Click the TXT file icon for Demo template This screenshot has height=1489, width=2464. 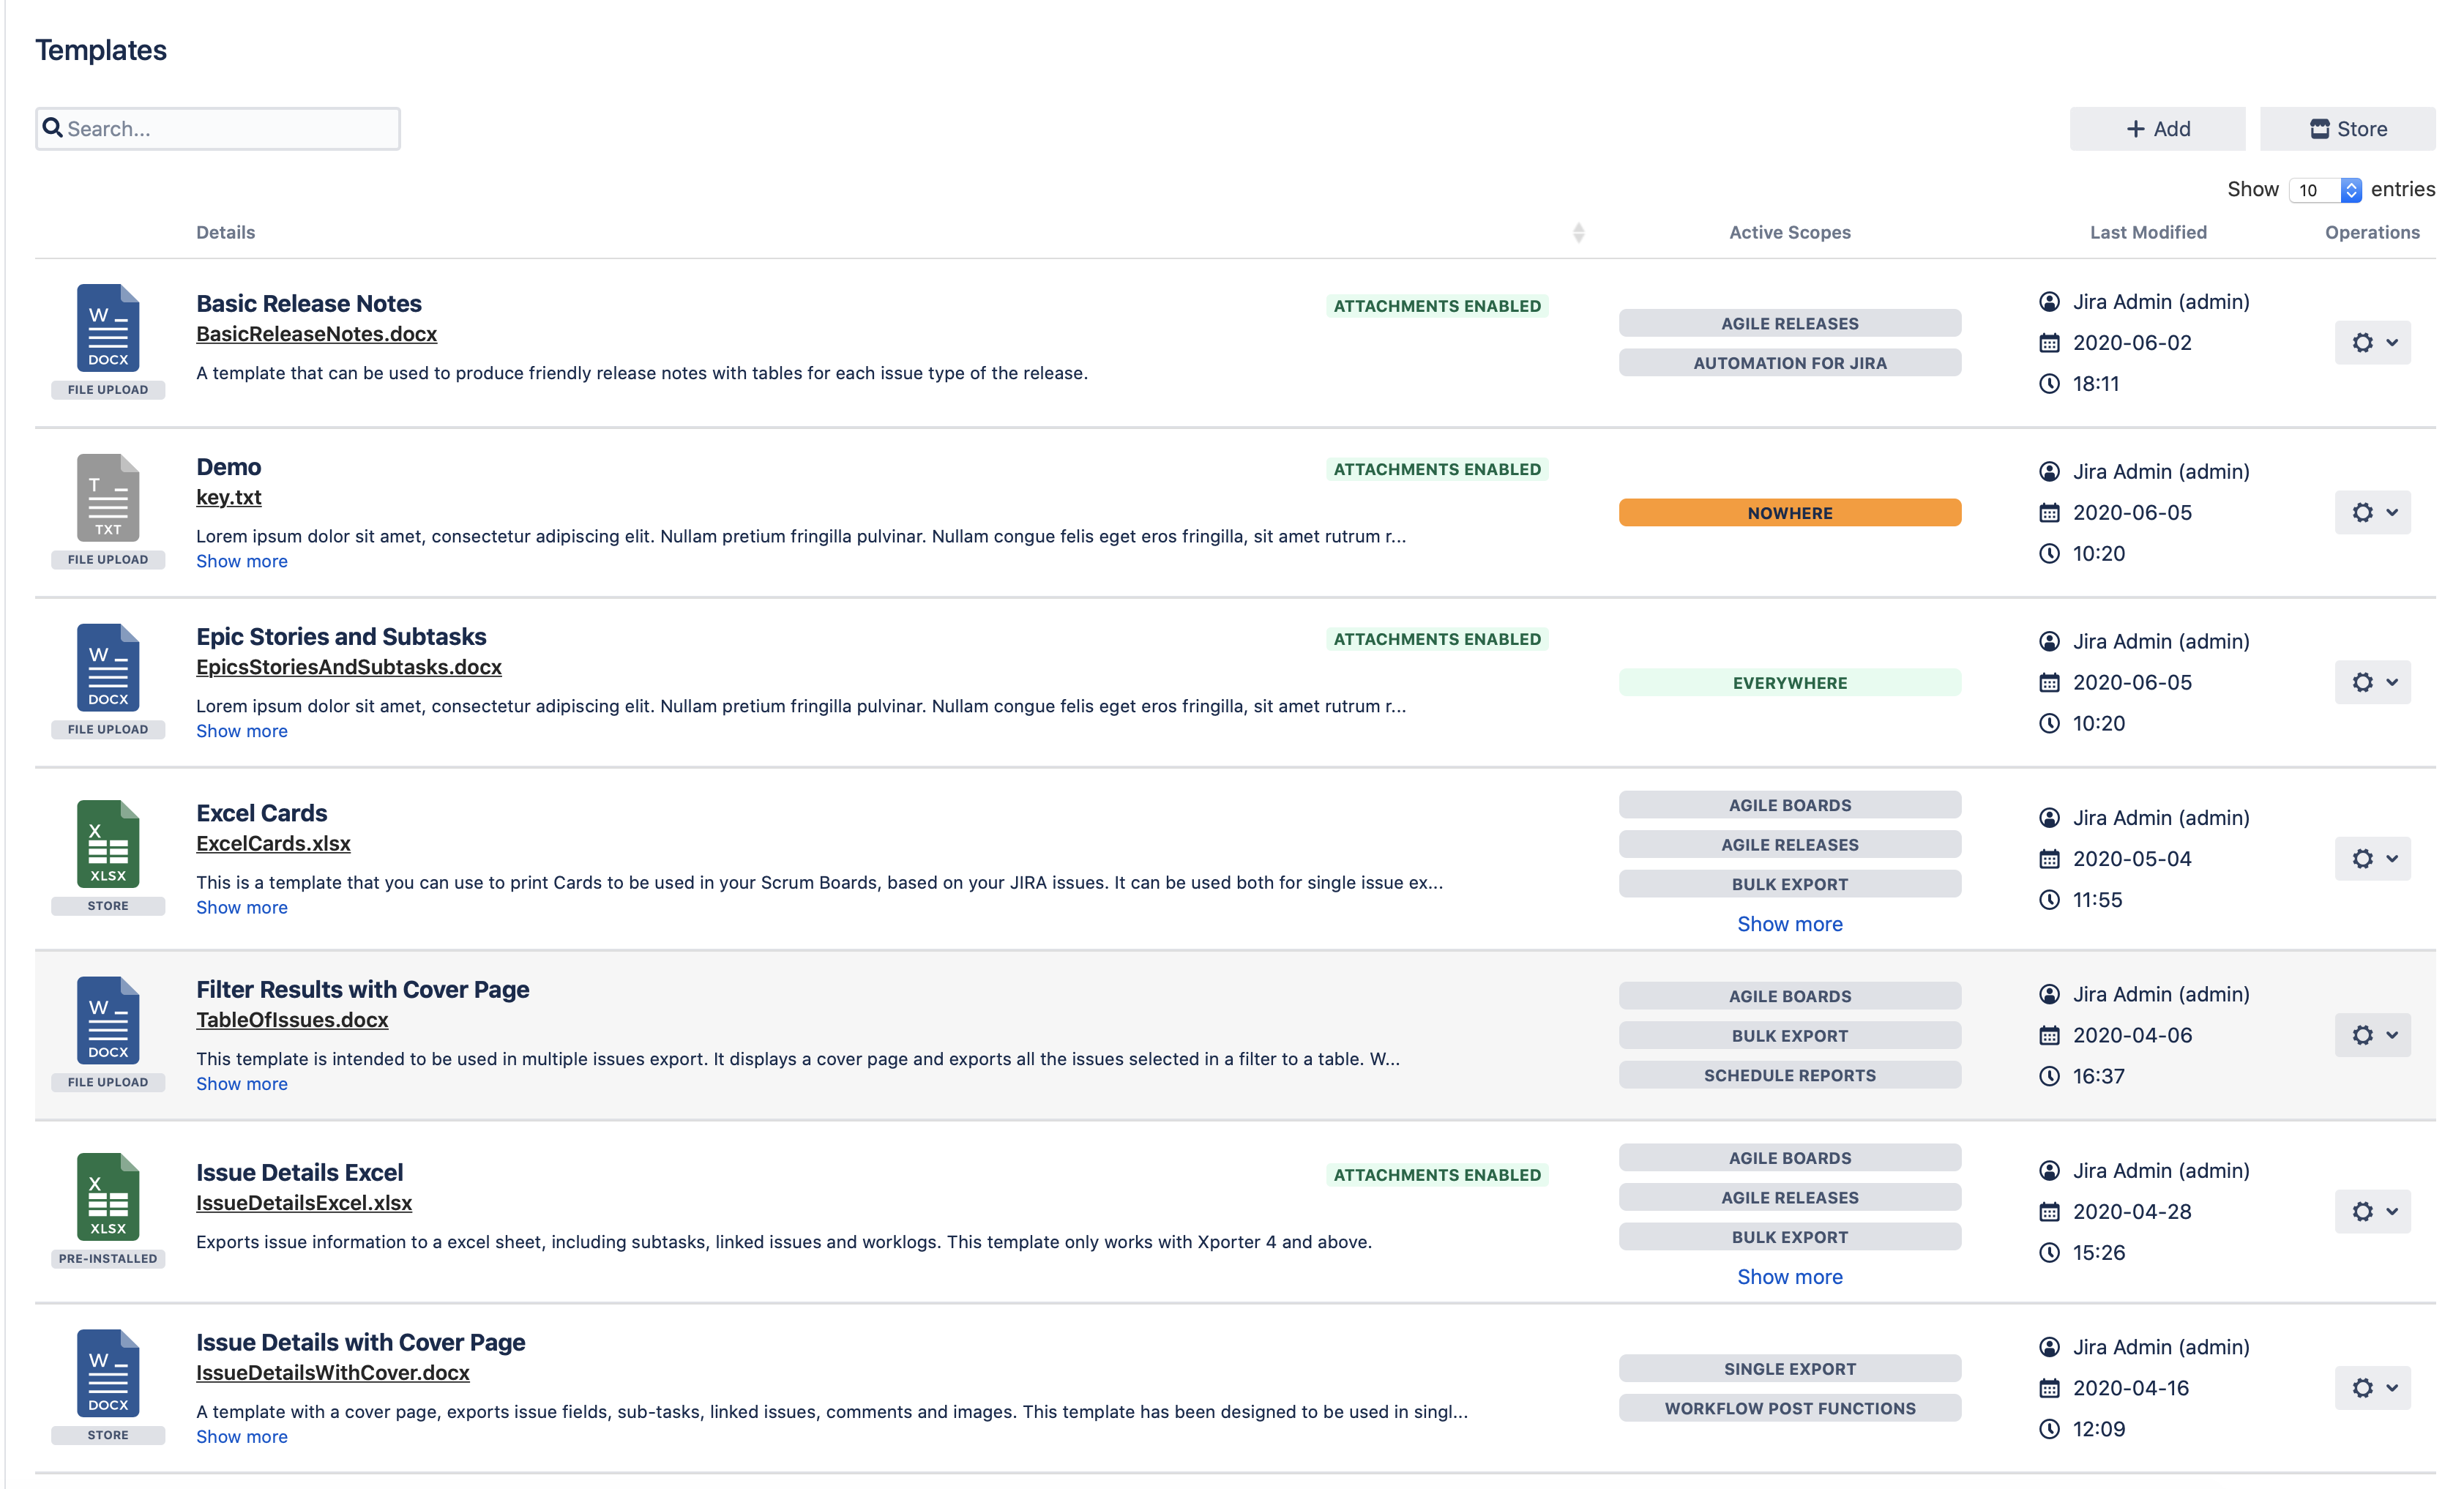click(108, 498)
